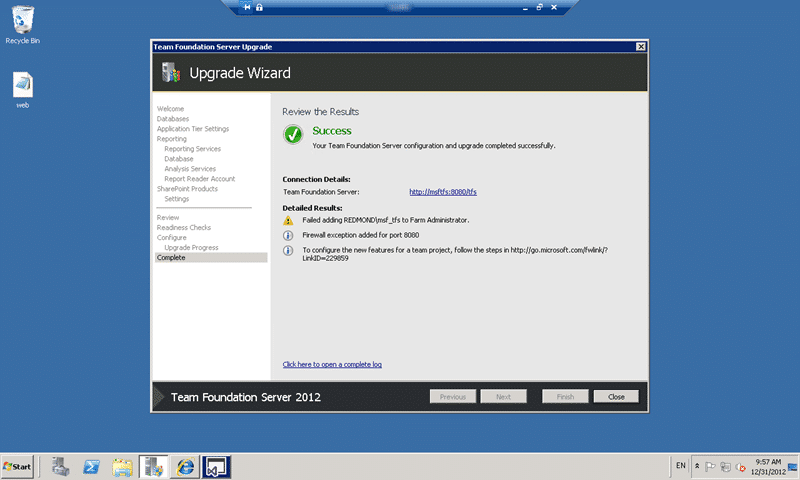Select Database sub-step under Reporting
The height and width of the screenshot is (480, 800).
coord(179,159)
